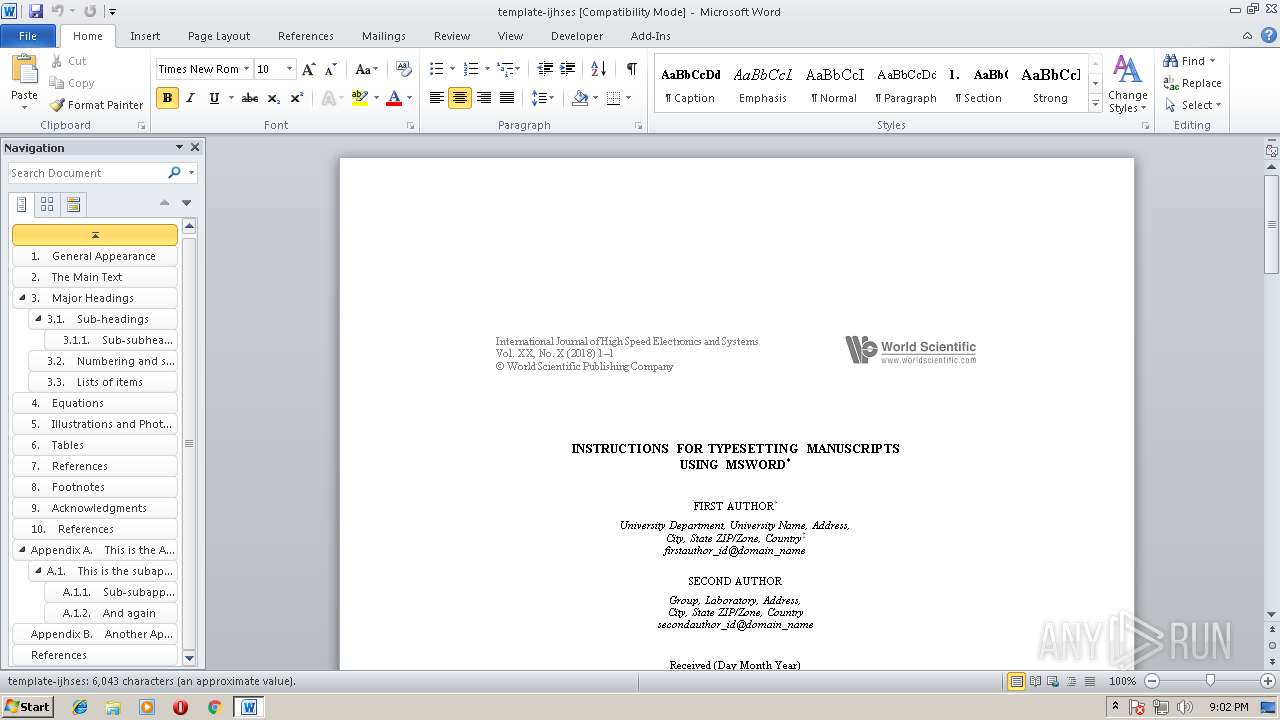
Task: Open Change Case dropdown
Action: tap(367, 69)
